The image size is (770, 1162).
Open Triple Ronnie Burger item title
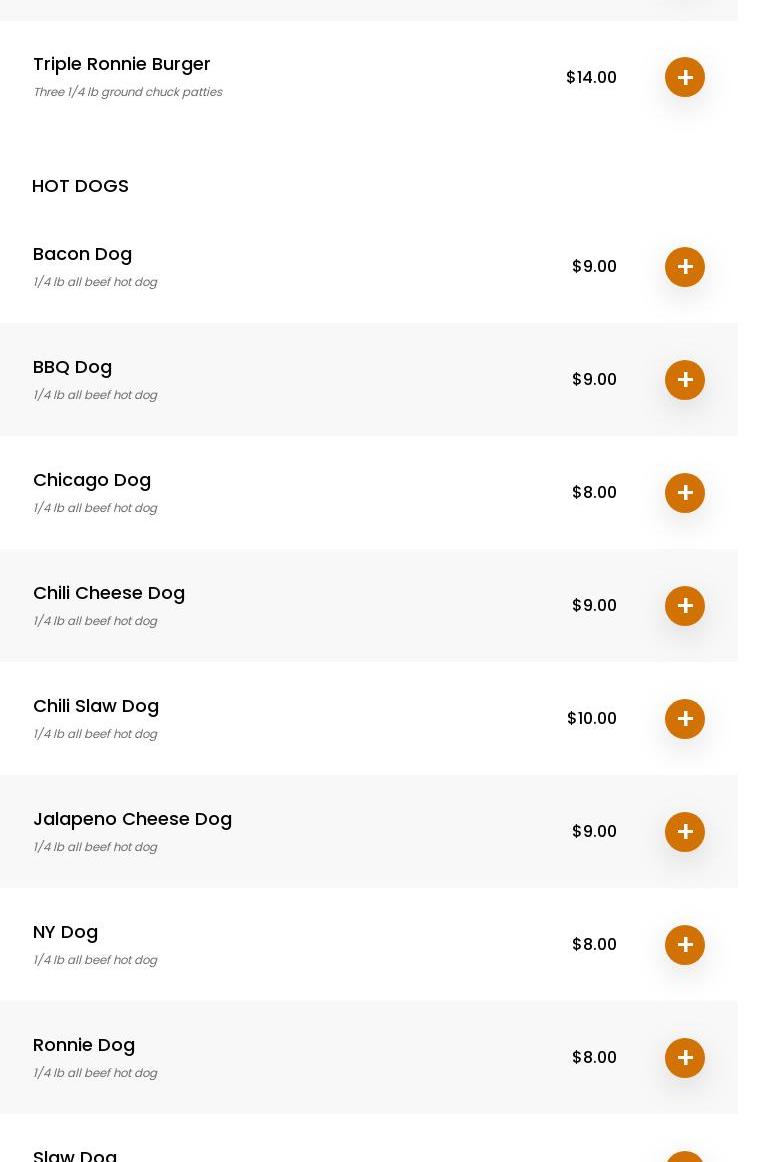[122, 64]
